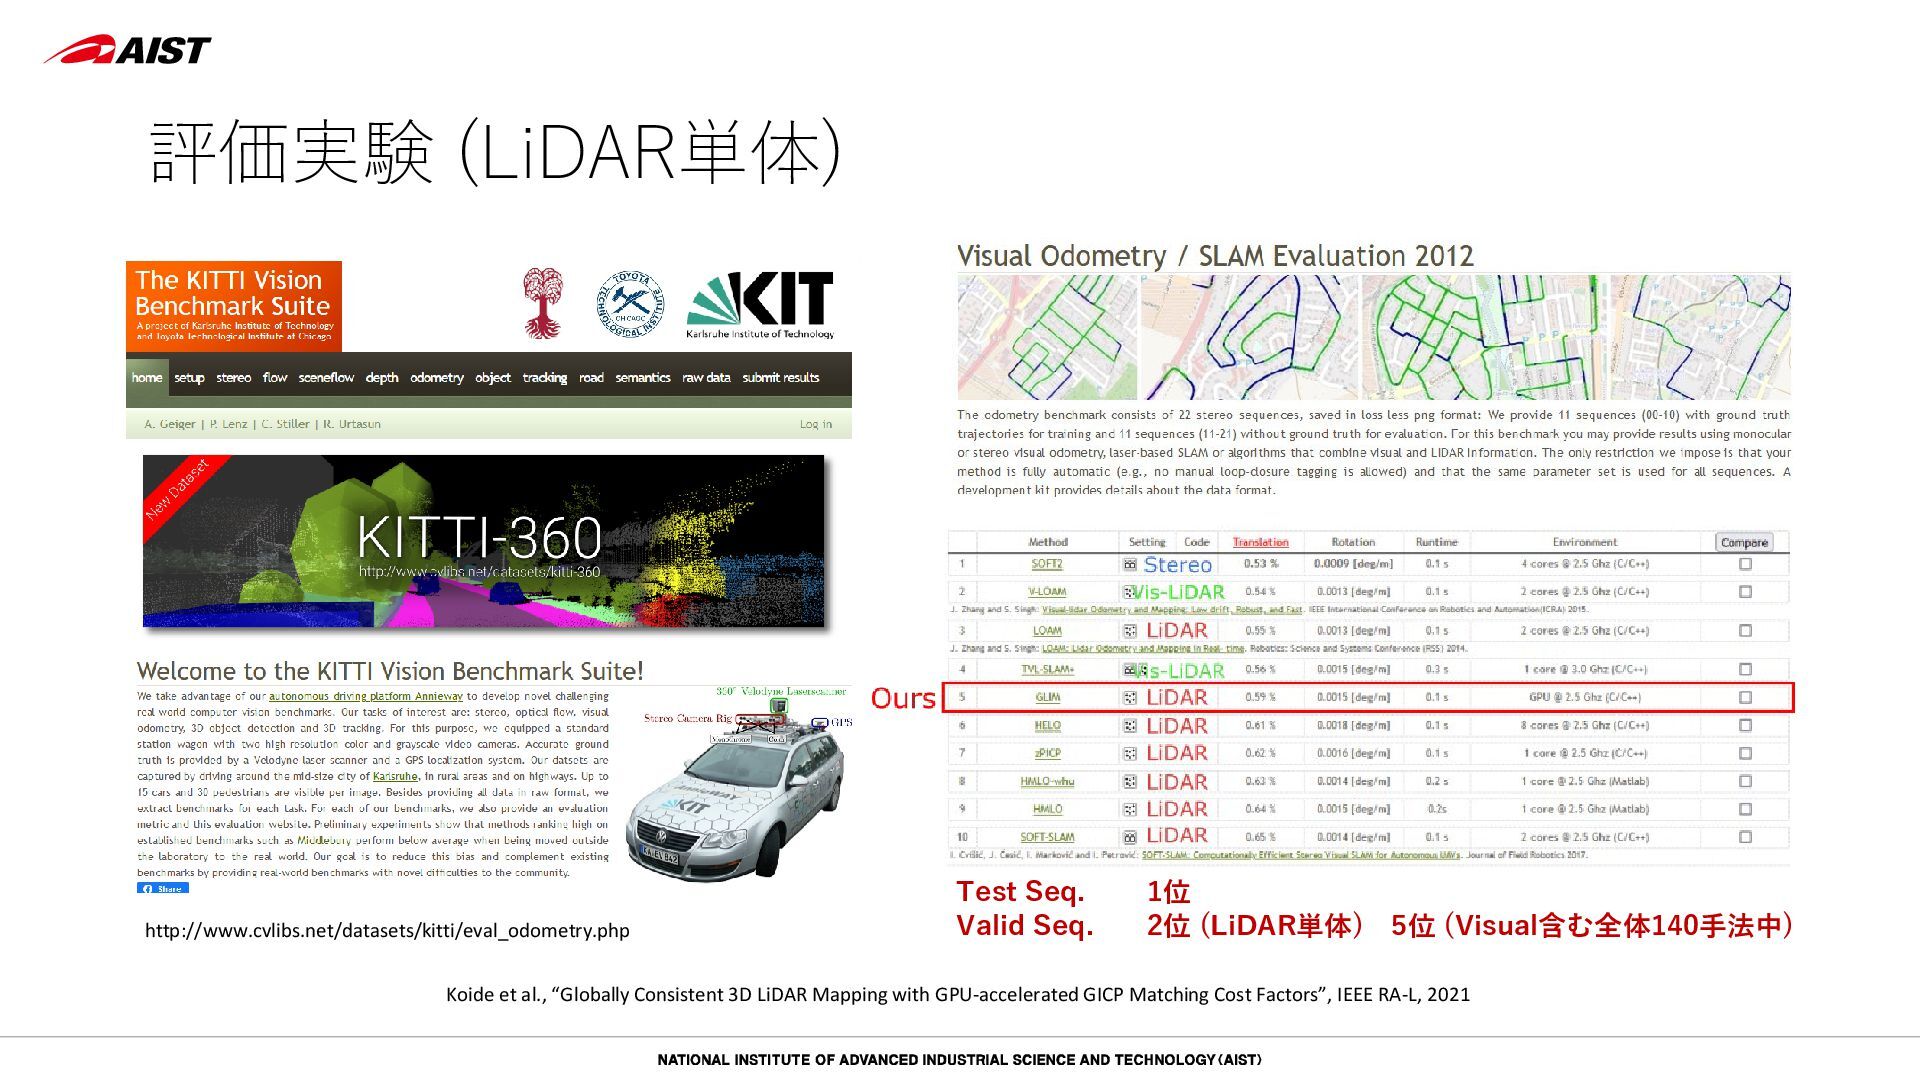
Task: Click the setting icon in SOFT-SLAM row
Action: [x=1130, y=837]
